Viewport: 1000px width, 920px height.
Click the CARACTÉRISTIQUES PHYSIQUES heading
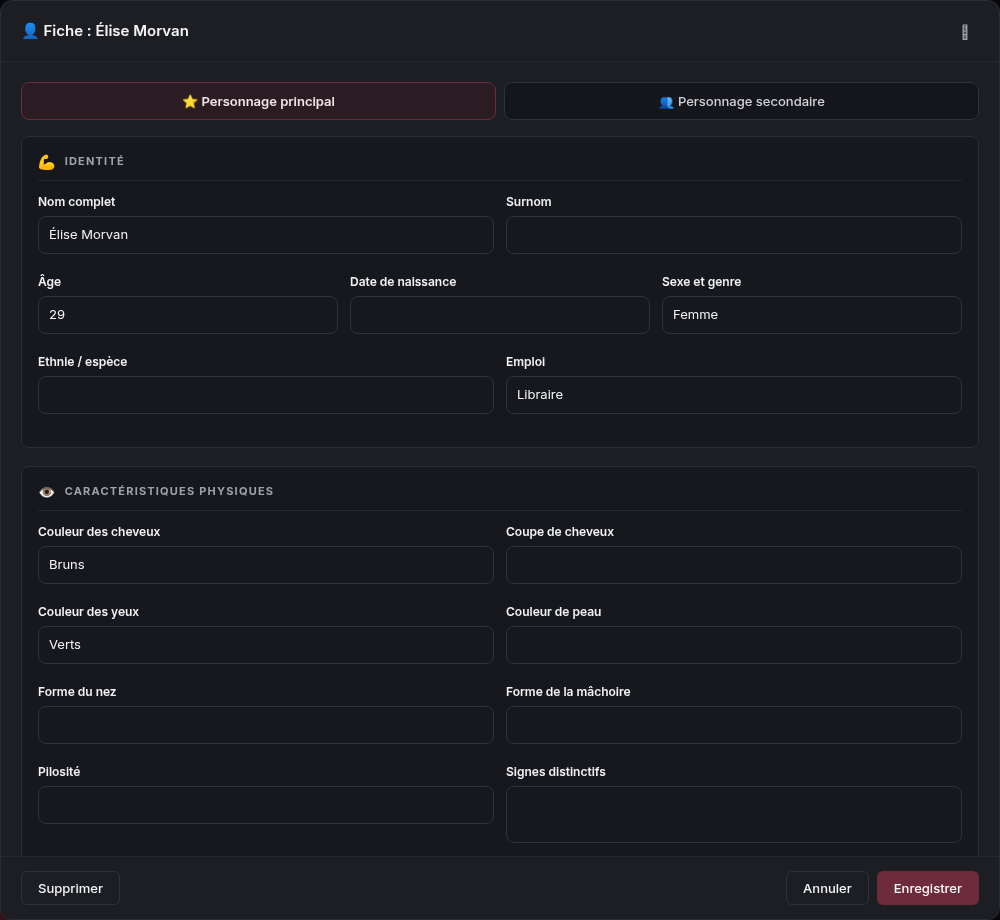pyautogui.click(x=169, y=491)
